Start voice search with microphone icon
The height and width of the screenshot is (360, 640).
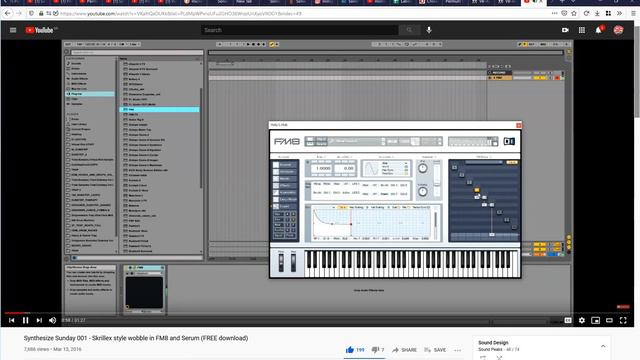[429, 30]
